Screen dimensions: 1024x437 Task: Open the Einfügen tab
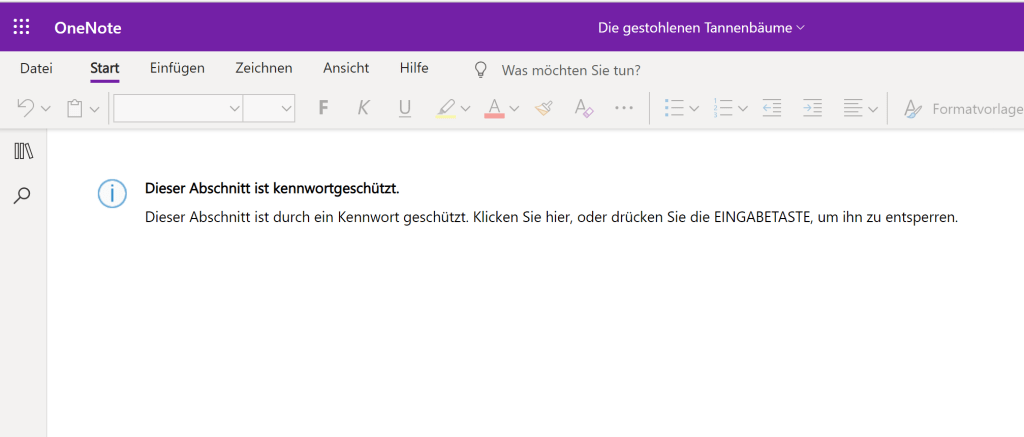[x=177, y=68]
